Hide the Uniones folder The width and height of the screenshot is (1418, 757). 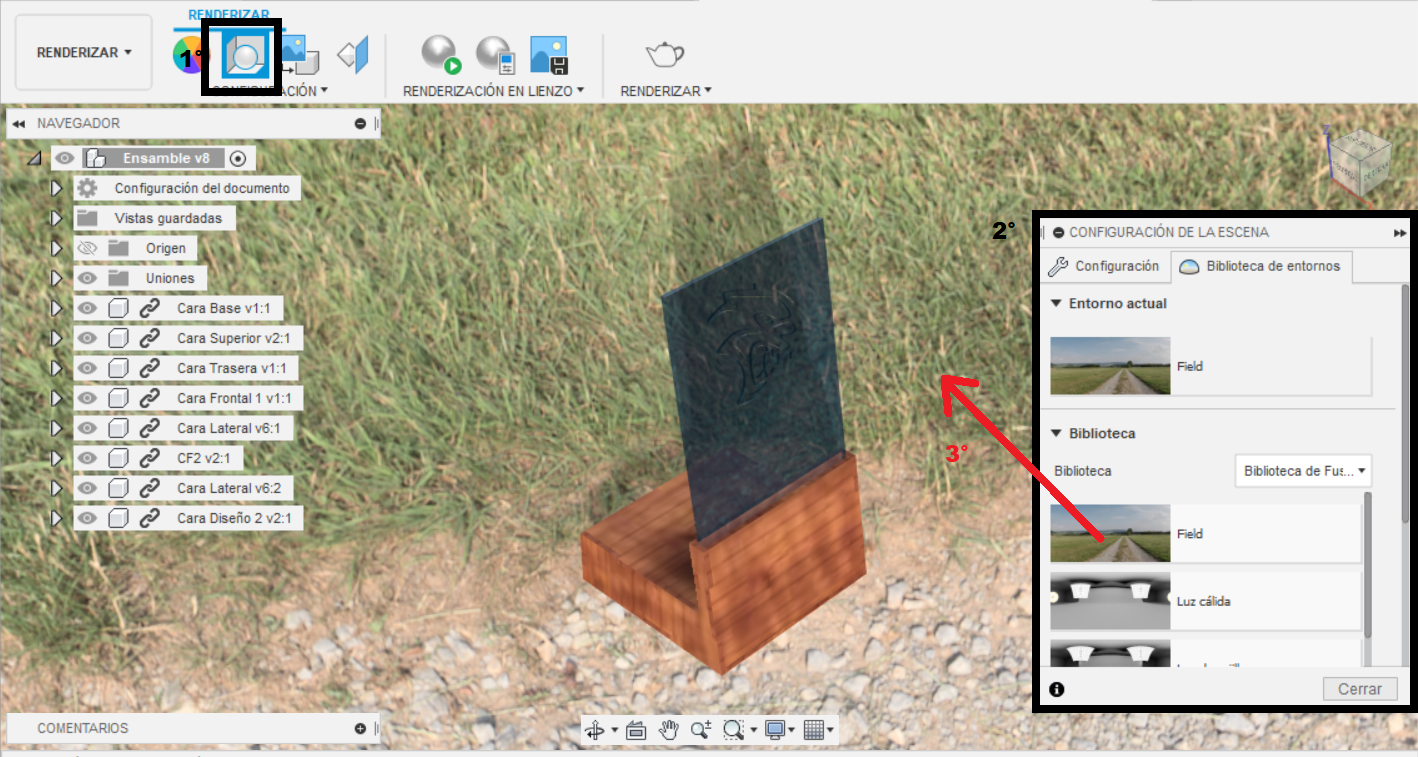point(87,278)
